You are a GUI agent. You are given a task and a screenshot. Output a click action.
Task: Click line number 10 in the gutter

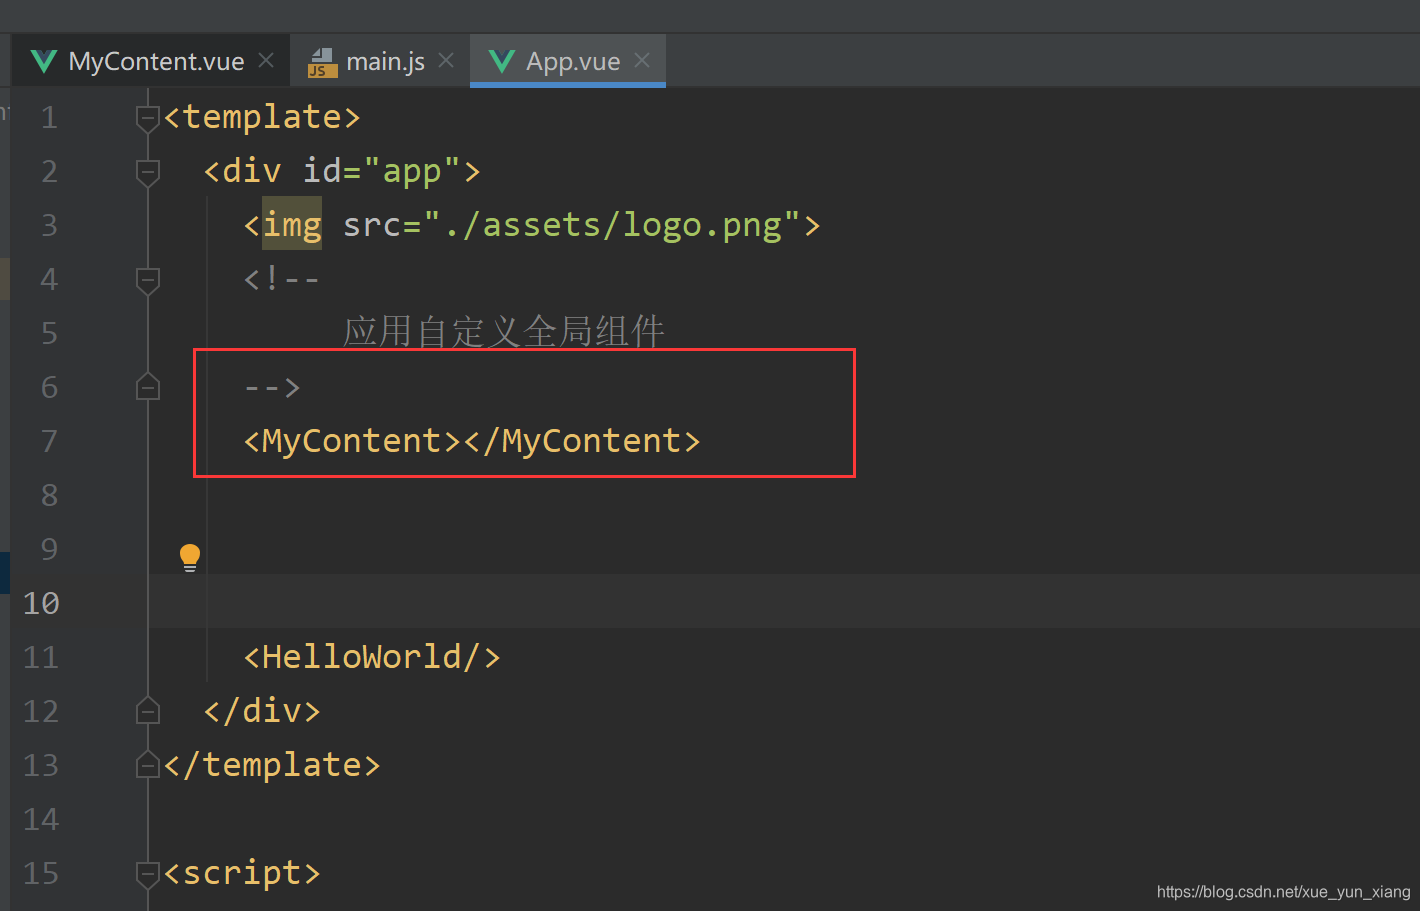pos(41,603)
